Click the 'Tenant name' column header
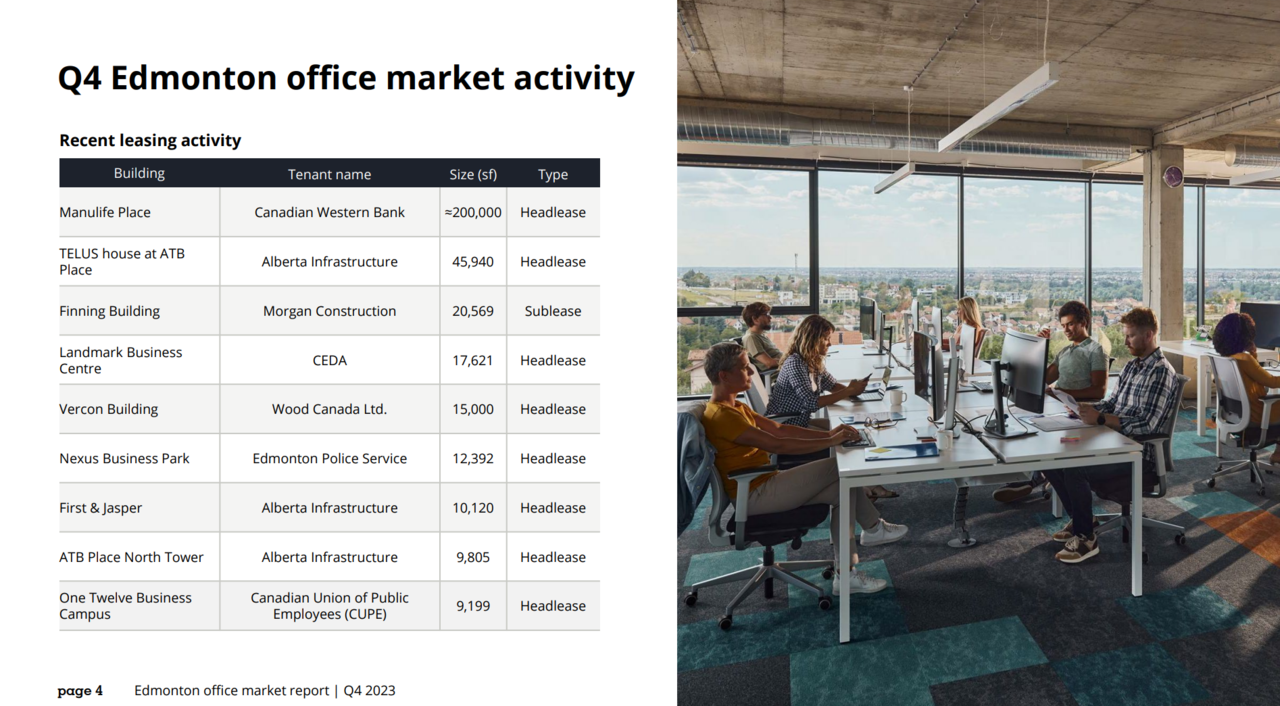 (329, 174)
